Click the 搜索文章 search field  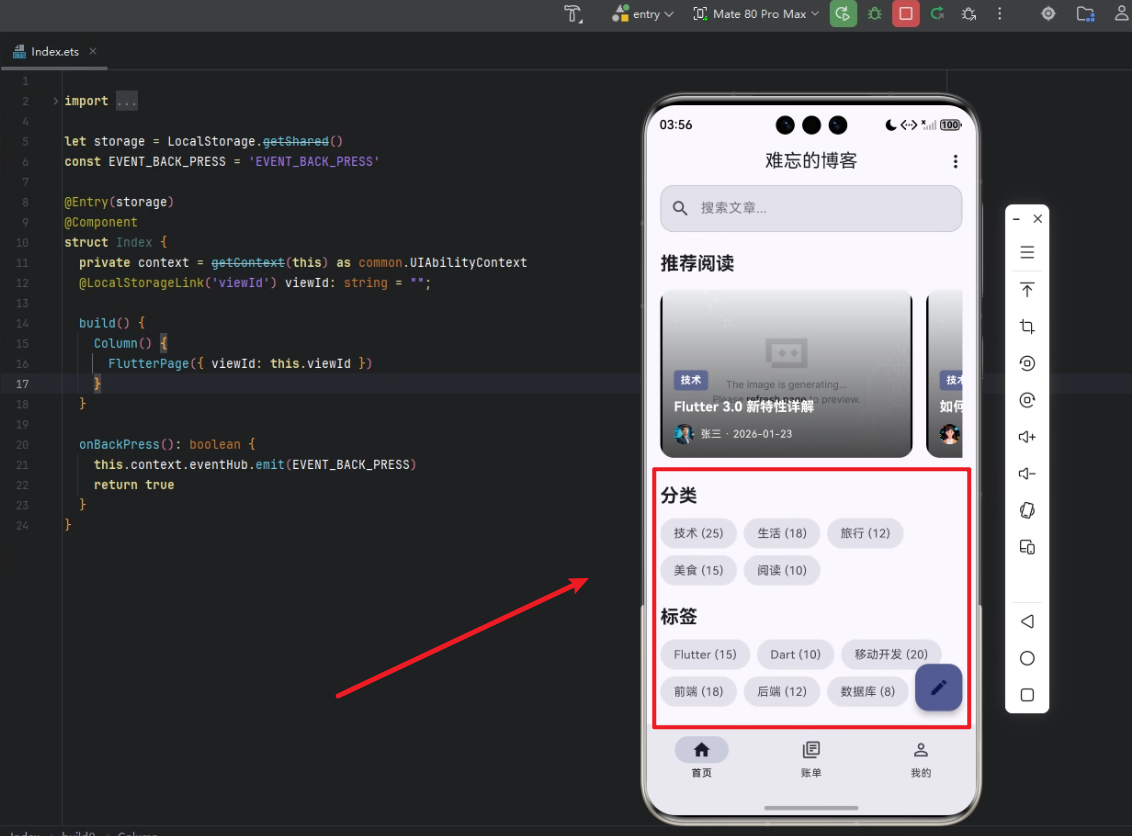[811, 208]
